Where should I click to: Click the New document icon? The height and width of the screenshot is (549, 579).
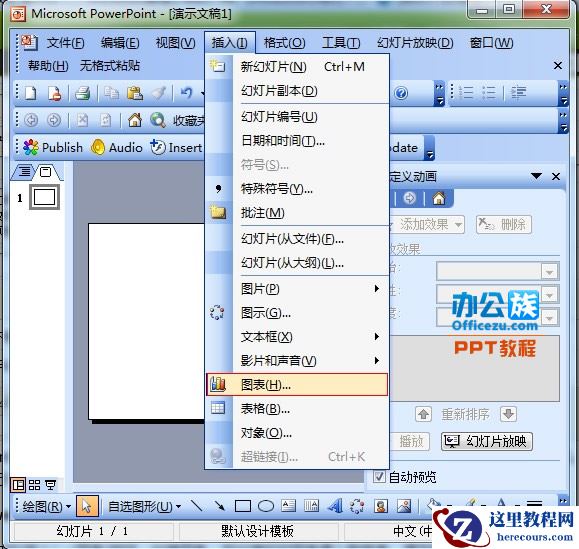tap(30, 93)
